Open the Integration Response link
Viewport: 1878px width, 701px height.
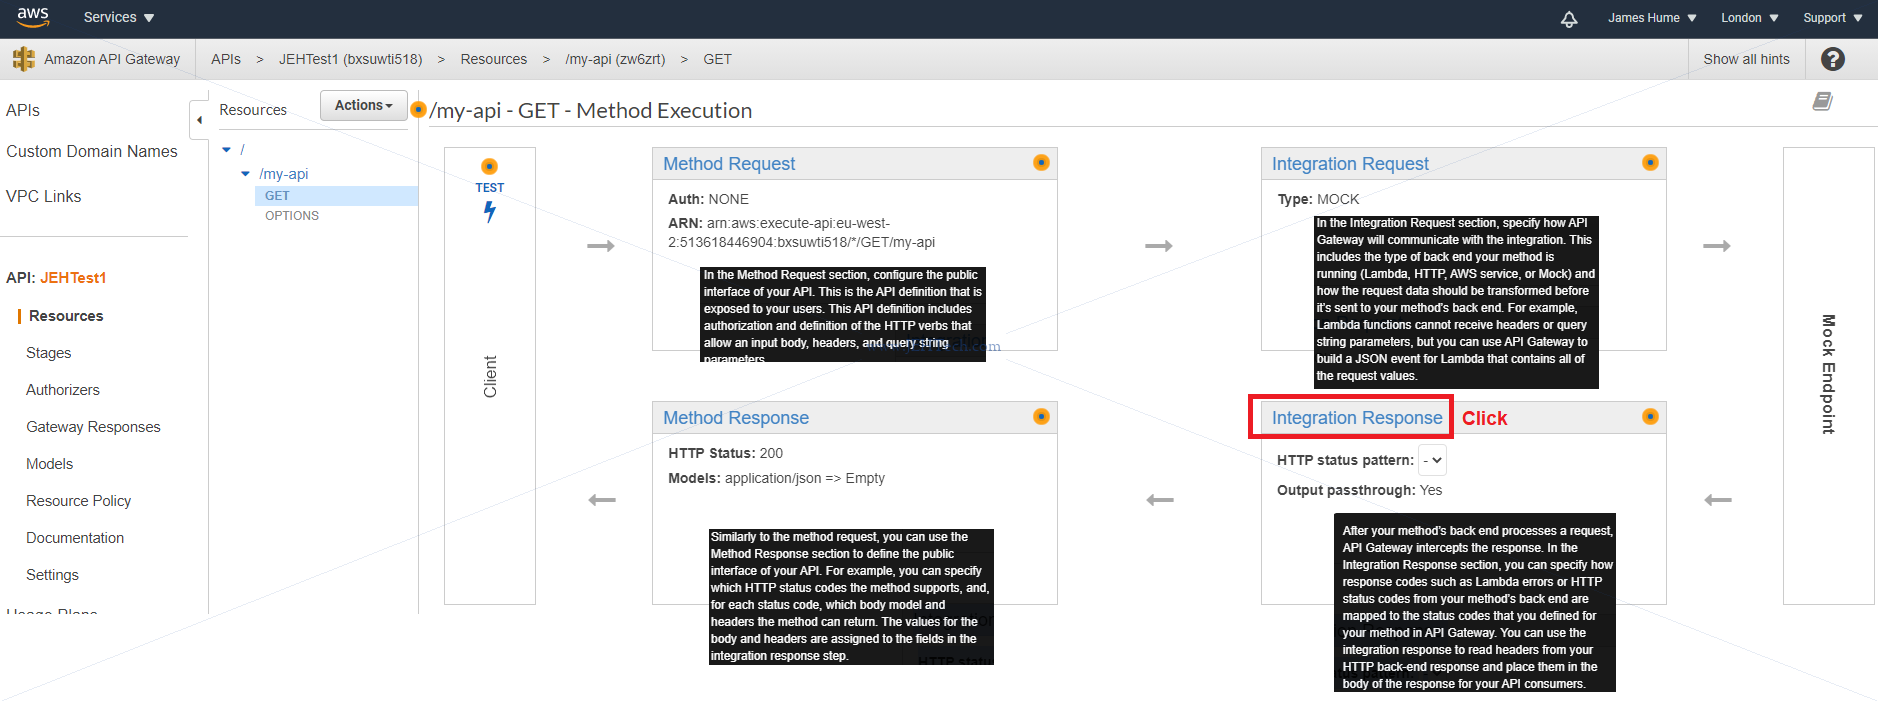coord(1357,418)
